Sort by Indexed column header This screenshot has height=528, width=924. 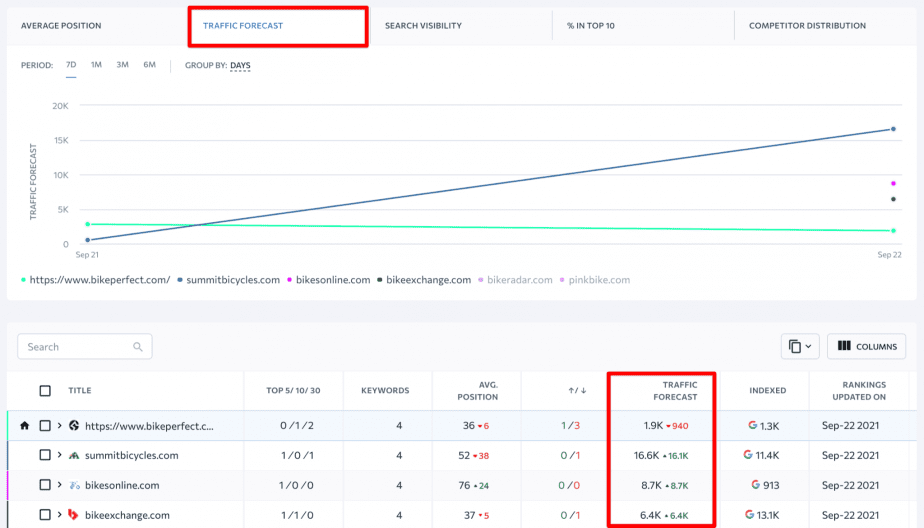pyautogui.click(x=767, y=391)
